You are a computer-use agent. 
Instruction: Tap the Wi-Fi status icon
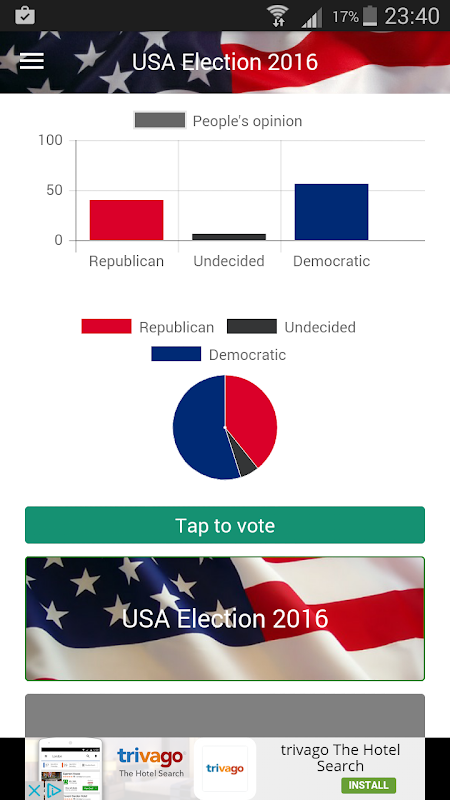(278, 16)
